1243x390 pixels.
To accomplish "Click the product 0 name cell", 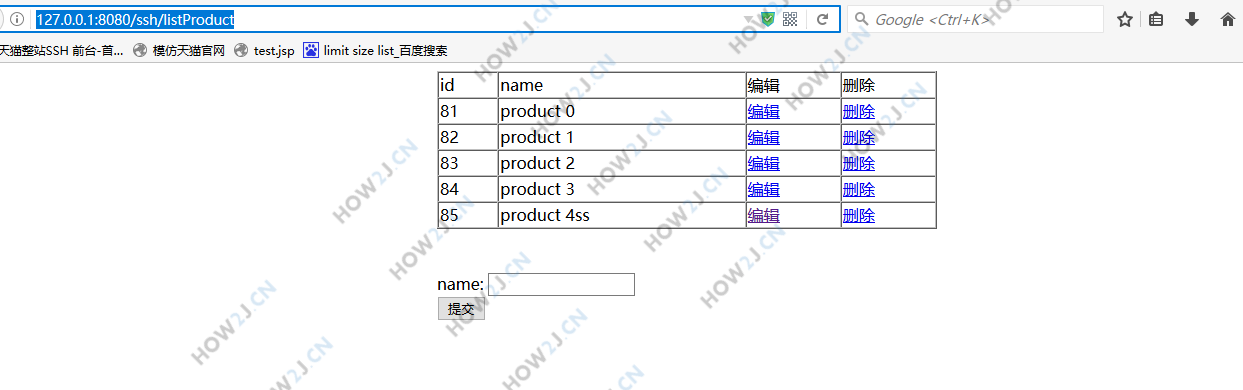I will (622, 111).
